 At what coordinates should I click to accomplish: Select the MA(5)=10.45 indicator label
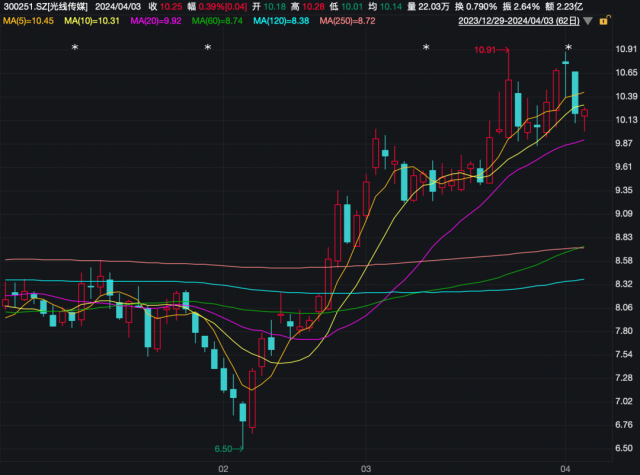coord(28,21)
